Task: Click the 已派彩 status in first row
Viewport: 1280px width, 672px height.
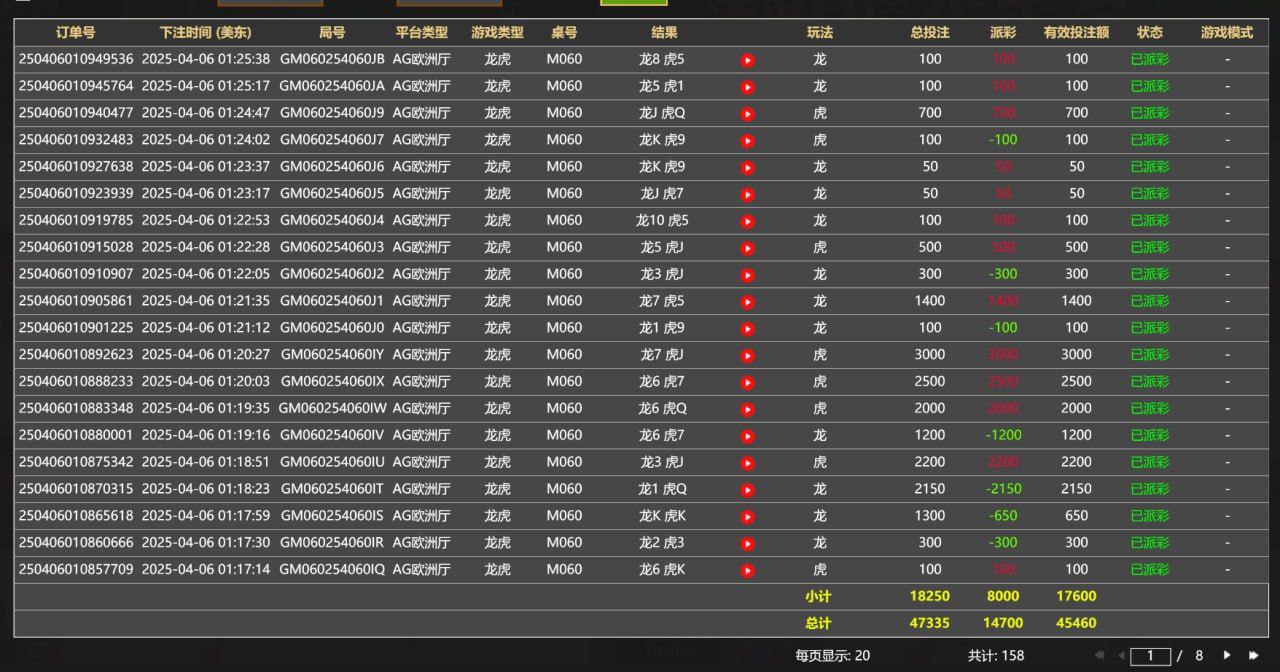Action: coord(1149,59)
